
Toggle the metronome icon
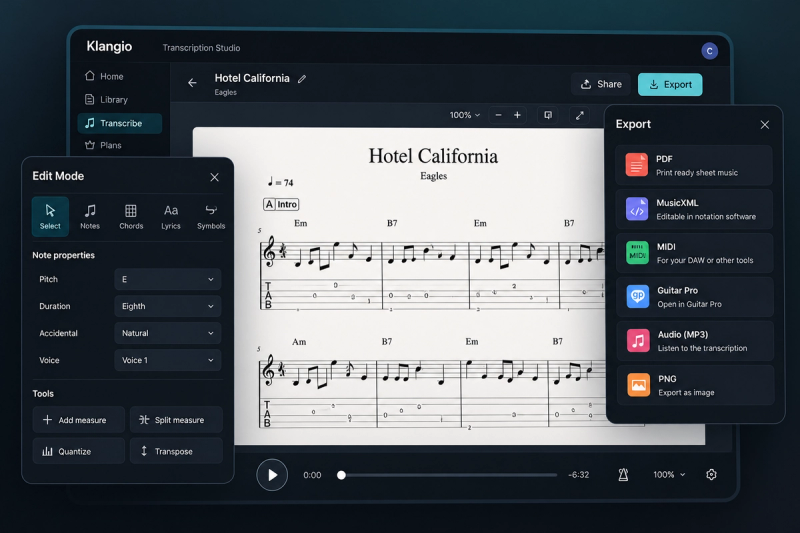pos(623,475)
